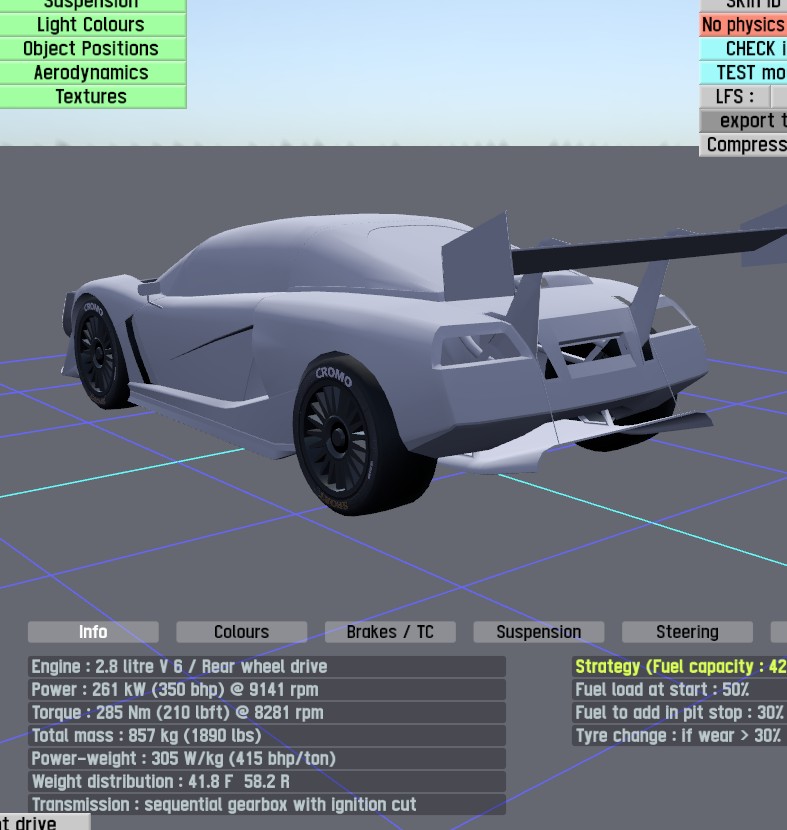Open the partially visible Suspension button at top
This screenshot has height=830, width=787.
93,6
